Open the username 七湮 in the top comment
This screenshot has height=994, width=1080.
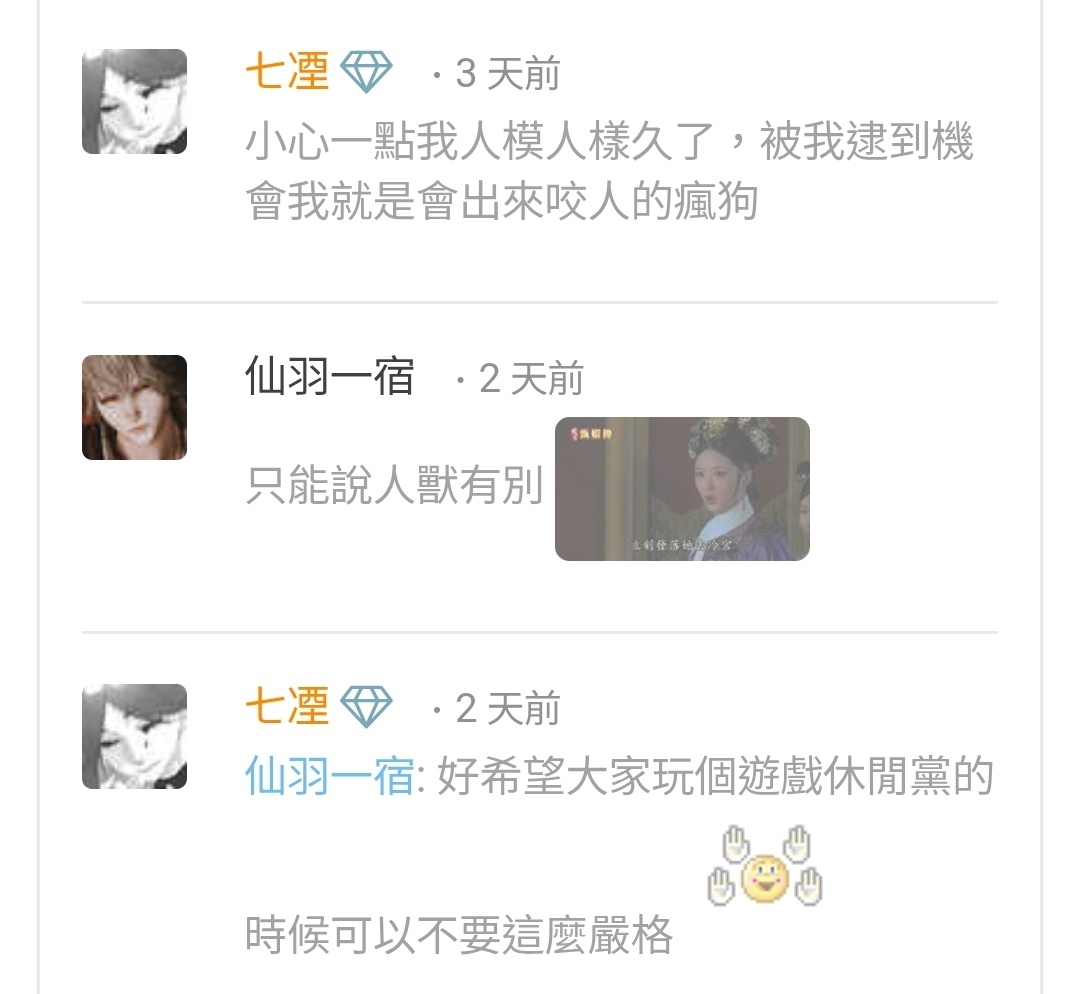(287, 72)
